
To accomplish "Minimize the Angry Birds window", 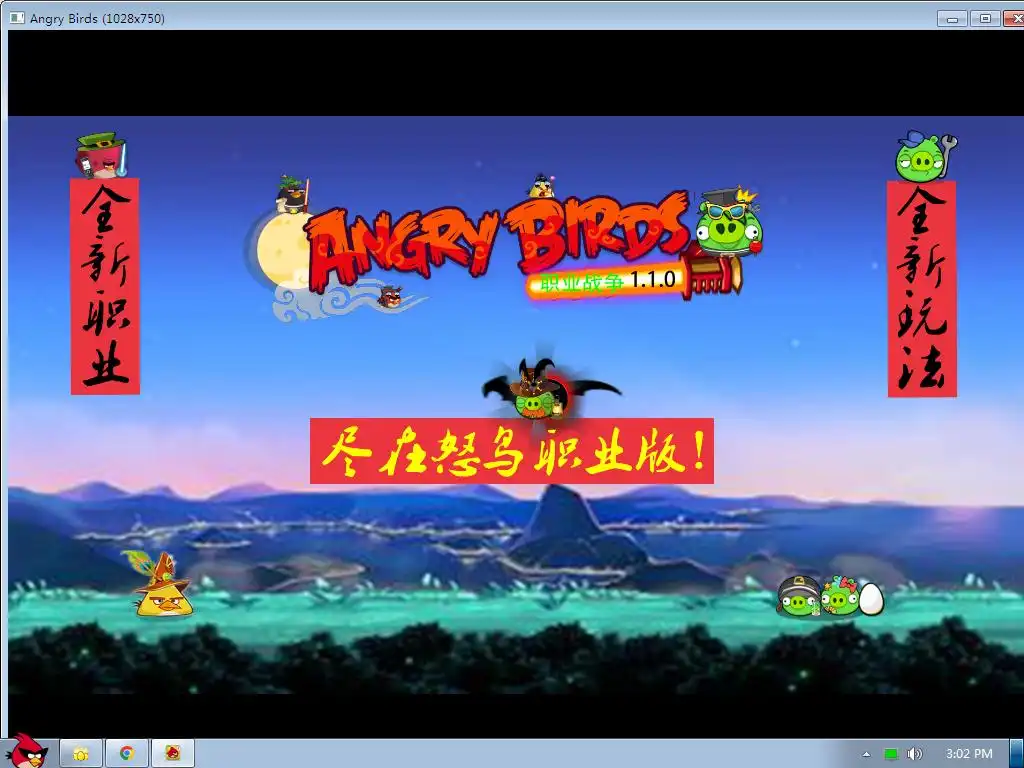I will tap(952, 19).
